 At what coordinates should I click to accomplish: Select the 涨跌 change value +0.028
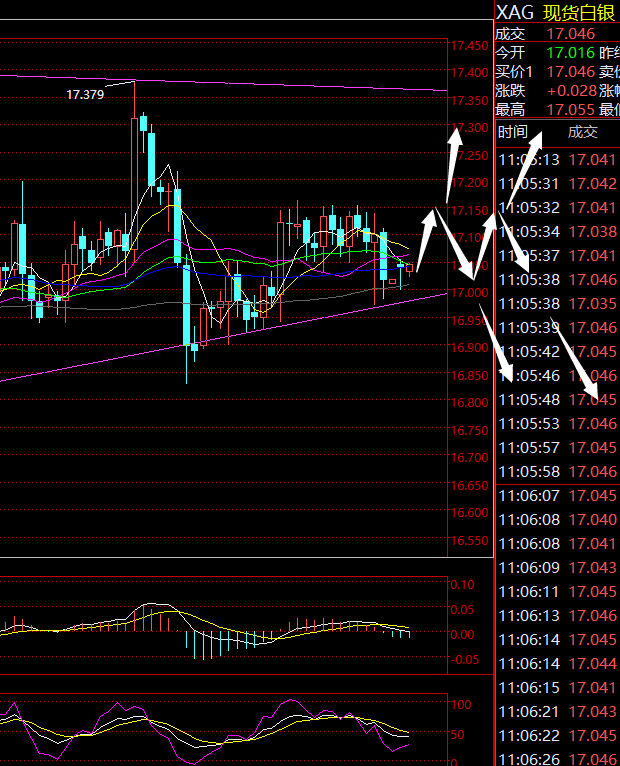tap(572, 91)
